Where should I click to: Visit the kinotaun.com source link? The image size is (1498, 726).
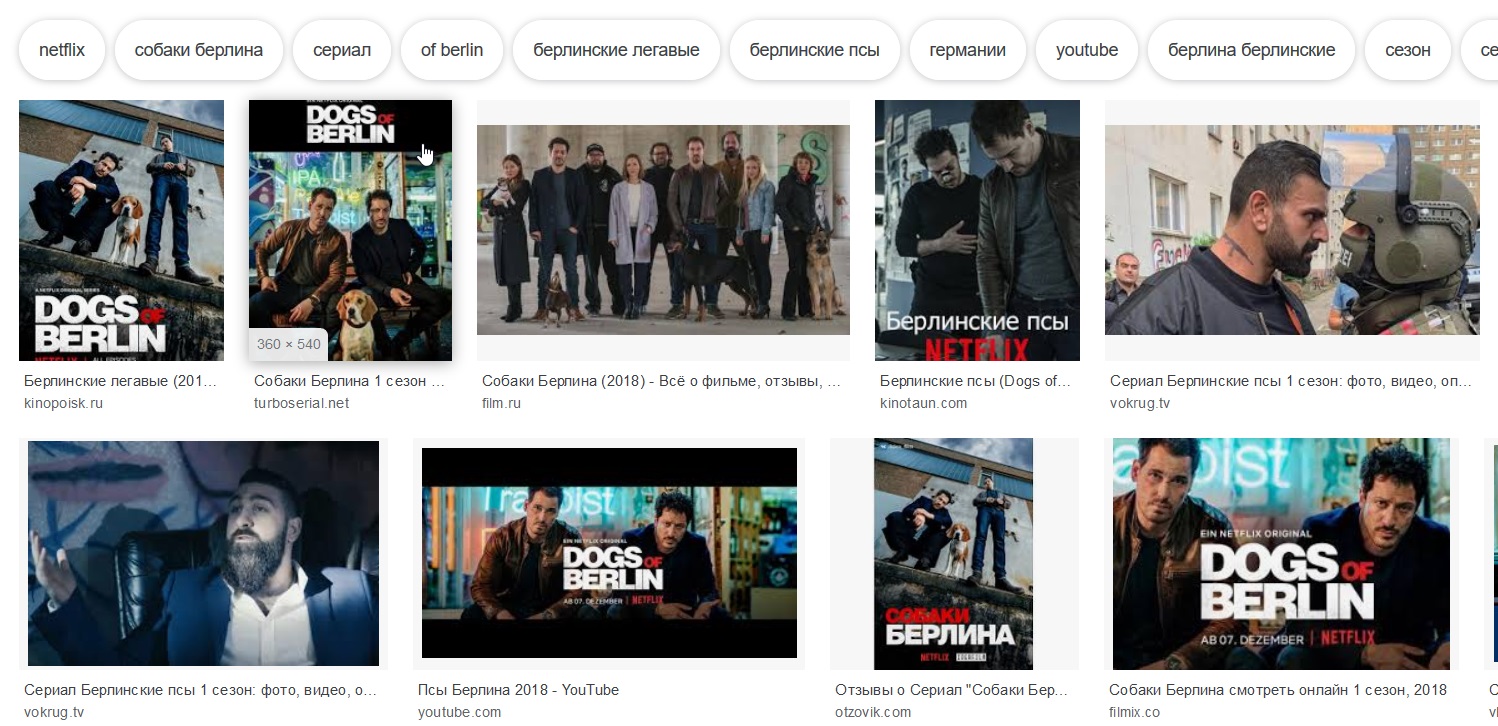coord(923,403)
